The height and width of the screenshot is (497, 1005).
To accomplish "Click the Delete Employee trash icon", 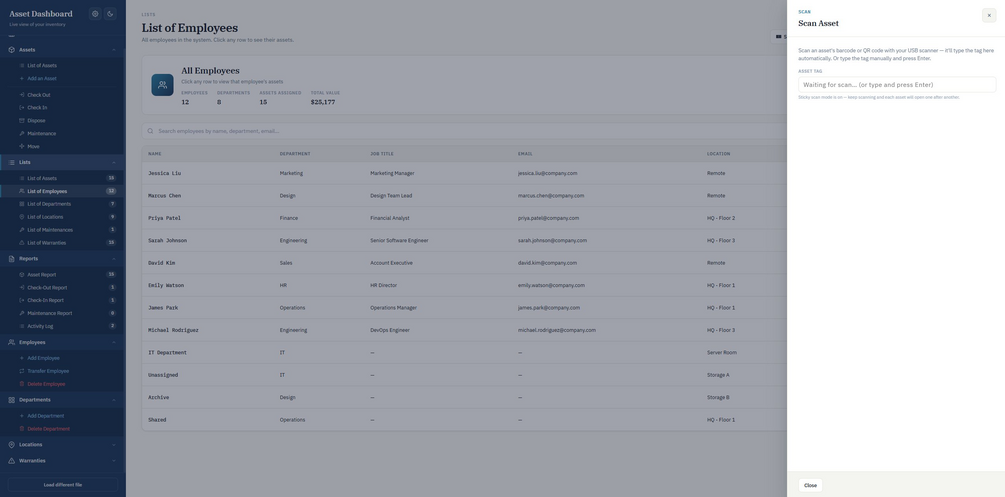I will click(x=22, y=383).
